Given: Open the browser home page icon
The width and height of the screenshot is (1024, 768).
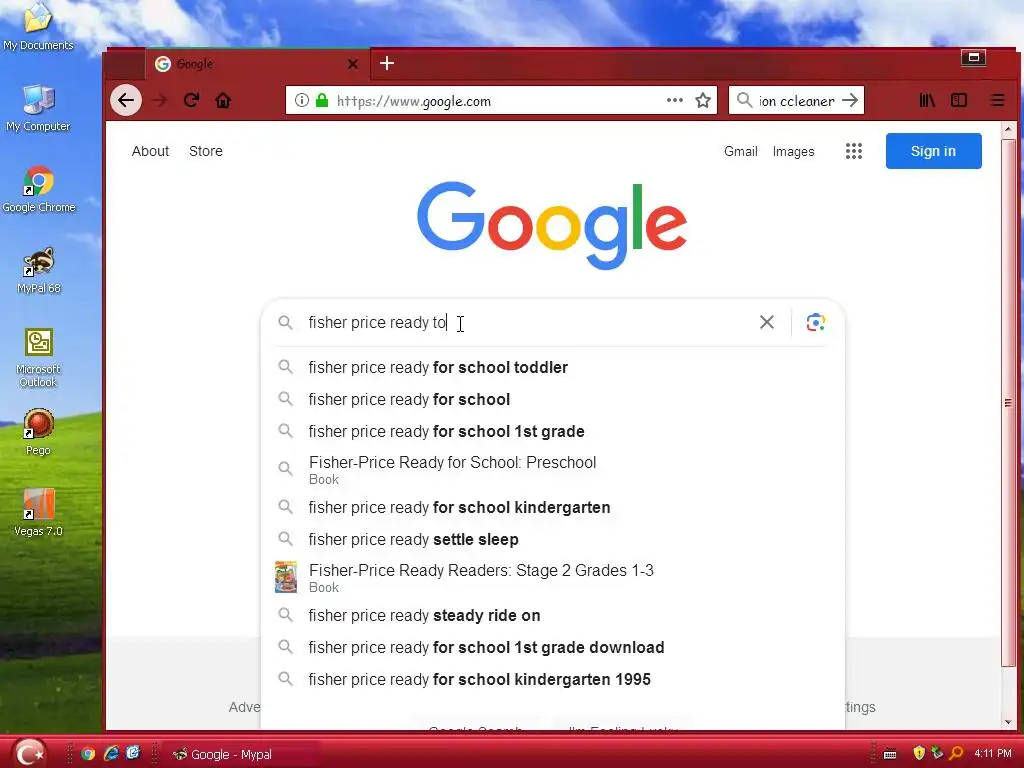Looking at the screenshot, I should (x=223, y=101).
